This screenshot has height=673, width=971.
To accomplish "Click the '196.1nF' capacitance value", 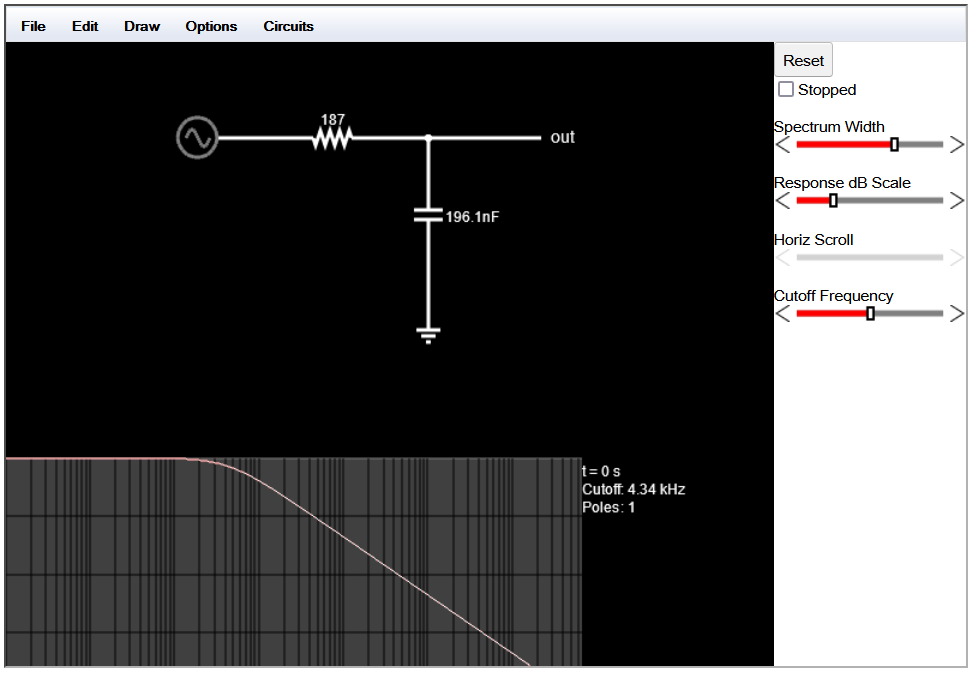I will (x=472, y=217).
